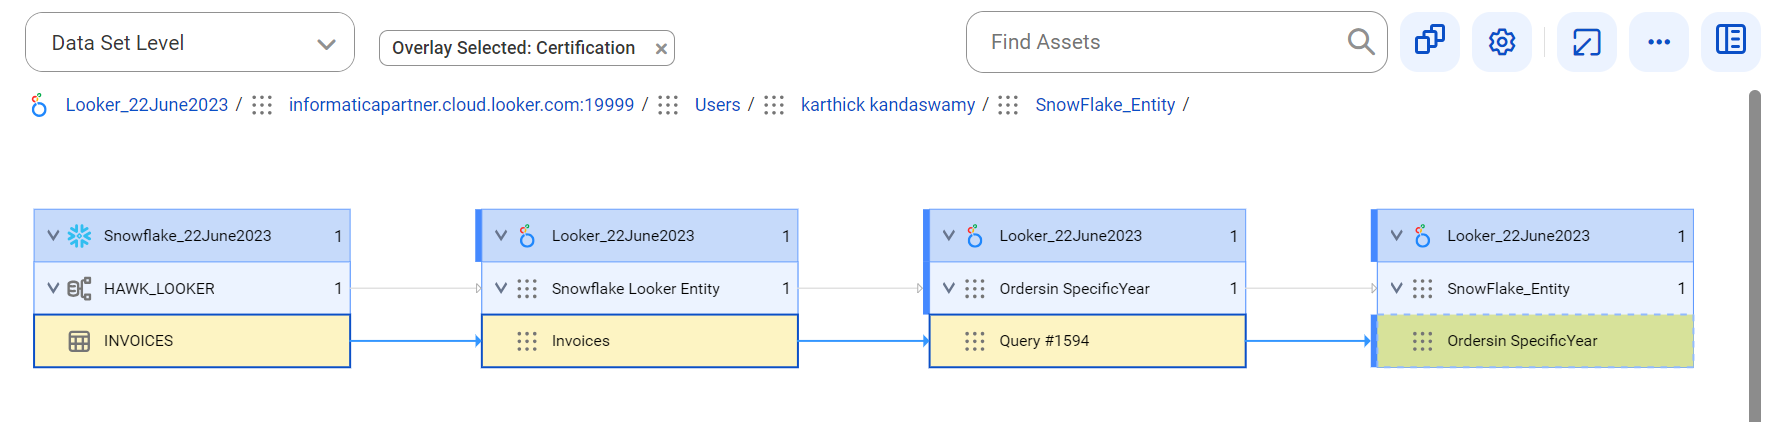Image resolution: width=1774 pixels, height=422 pixels.
Task: Click grid icon before informaticapartner breadcrumb
Action: tap(262, 105)
